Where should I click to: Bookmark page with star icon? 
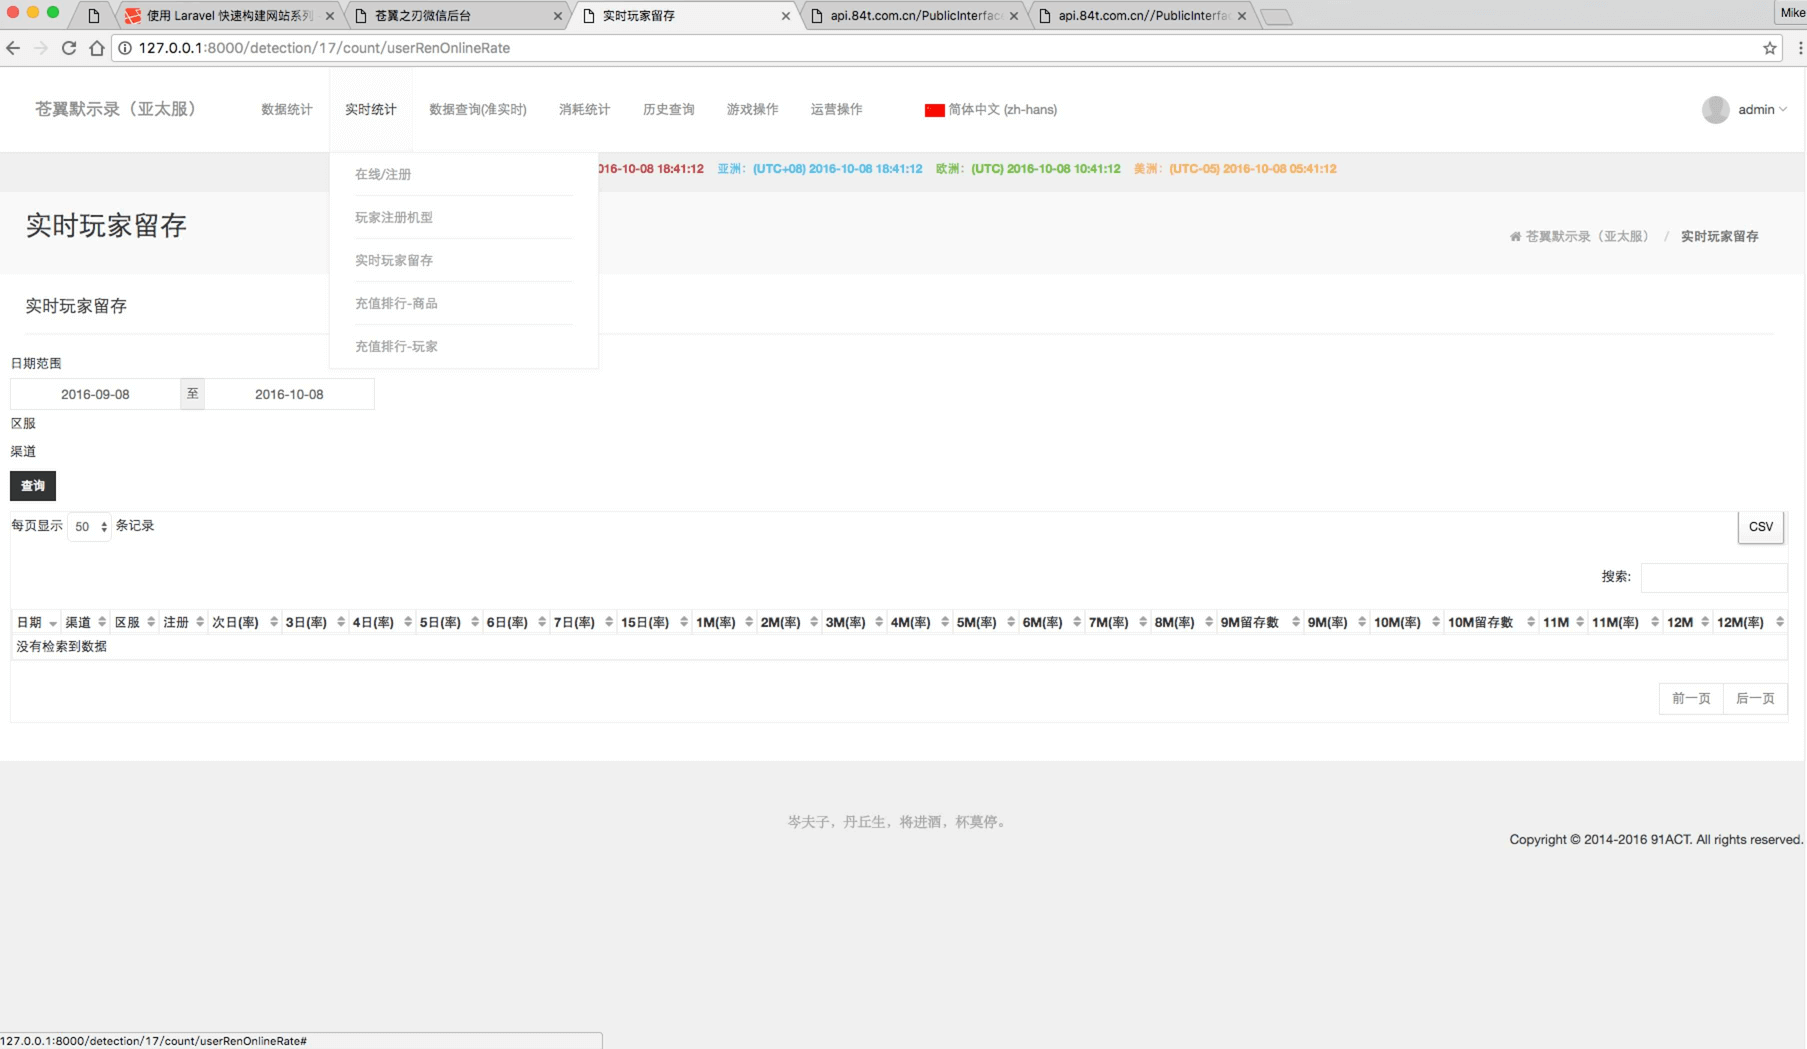click(1769, 48)
